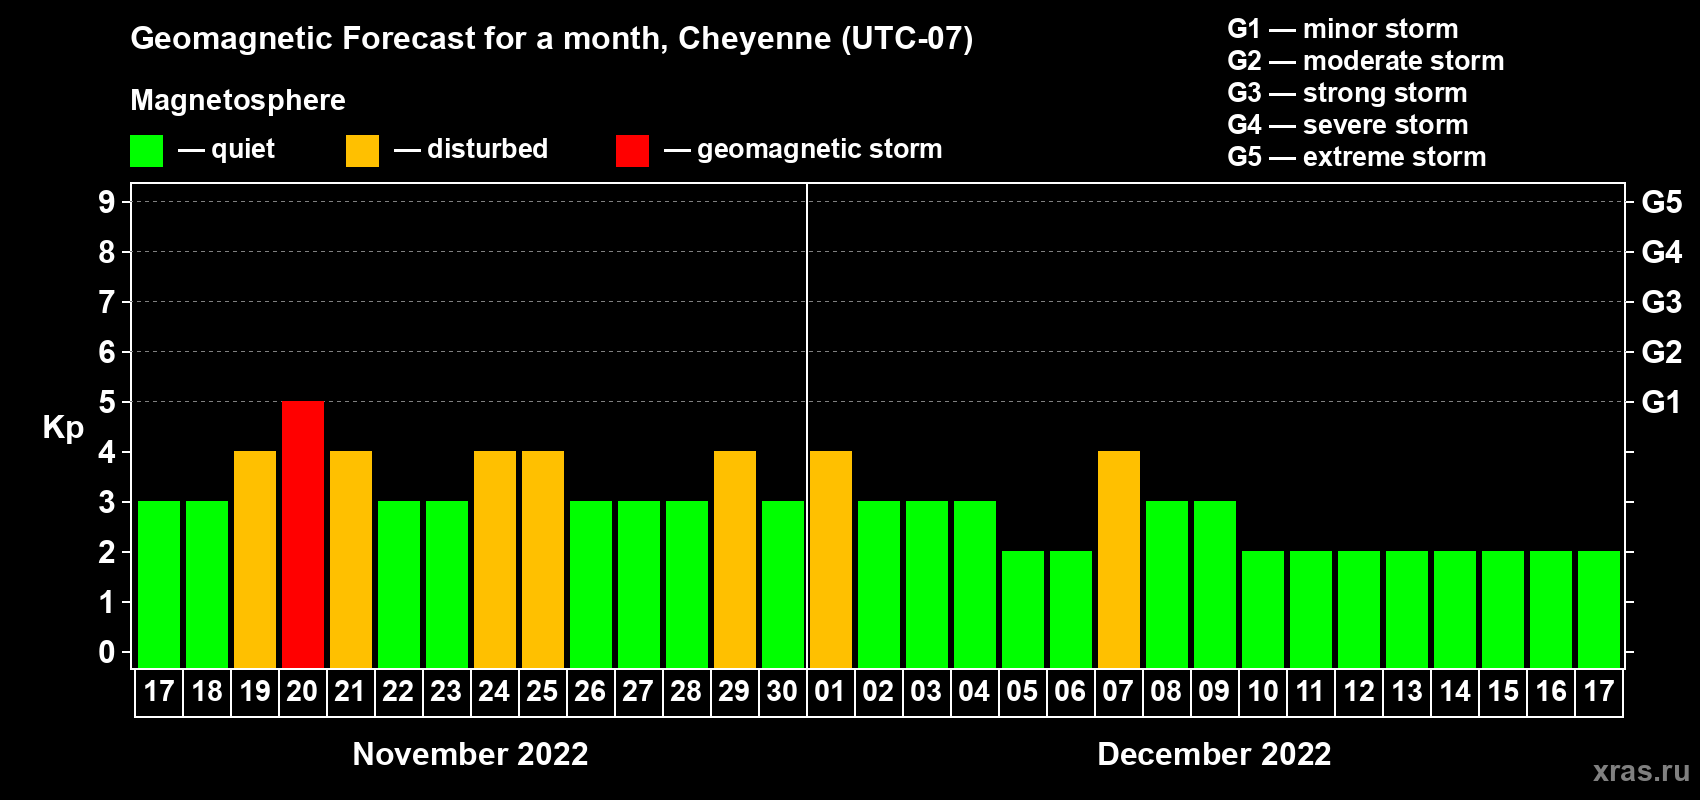This screenshot has width=1700, height=800.
Task: Select the red storm bar for November 20
Action: pyautogui.click(x=303, y=534)
